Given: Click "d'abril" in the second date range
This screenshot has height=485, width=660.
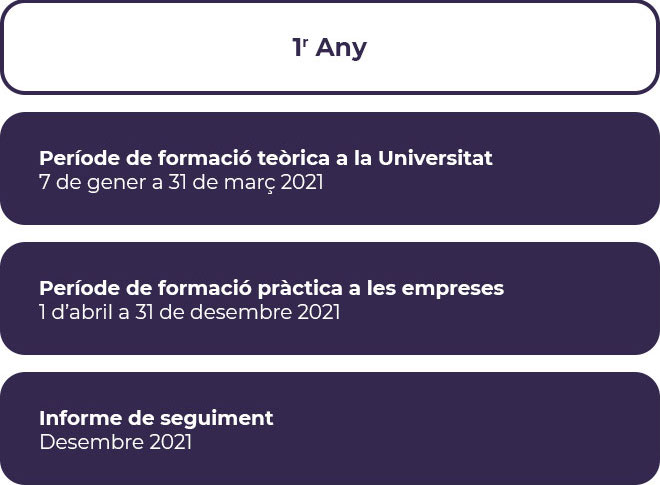Looking at the screenshot, I should pyautogui.click(x=82, y=312).
